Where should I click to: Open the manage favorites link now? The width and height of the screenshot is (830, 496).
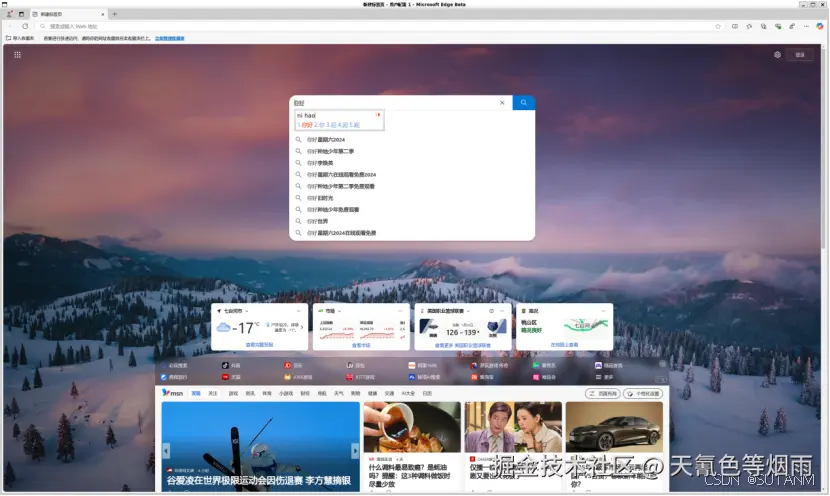pyautogui.click(x=170, y=38)
